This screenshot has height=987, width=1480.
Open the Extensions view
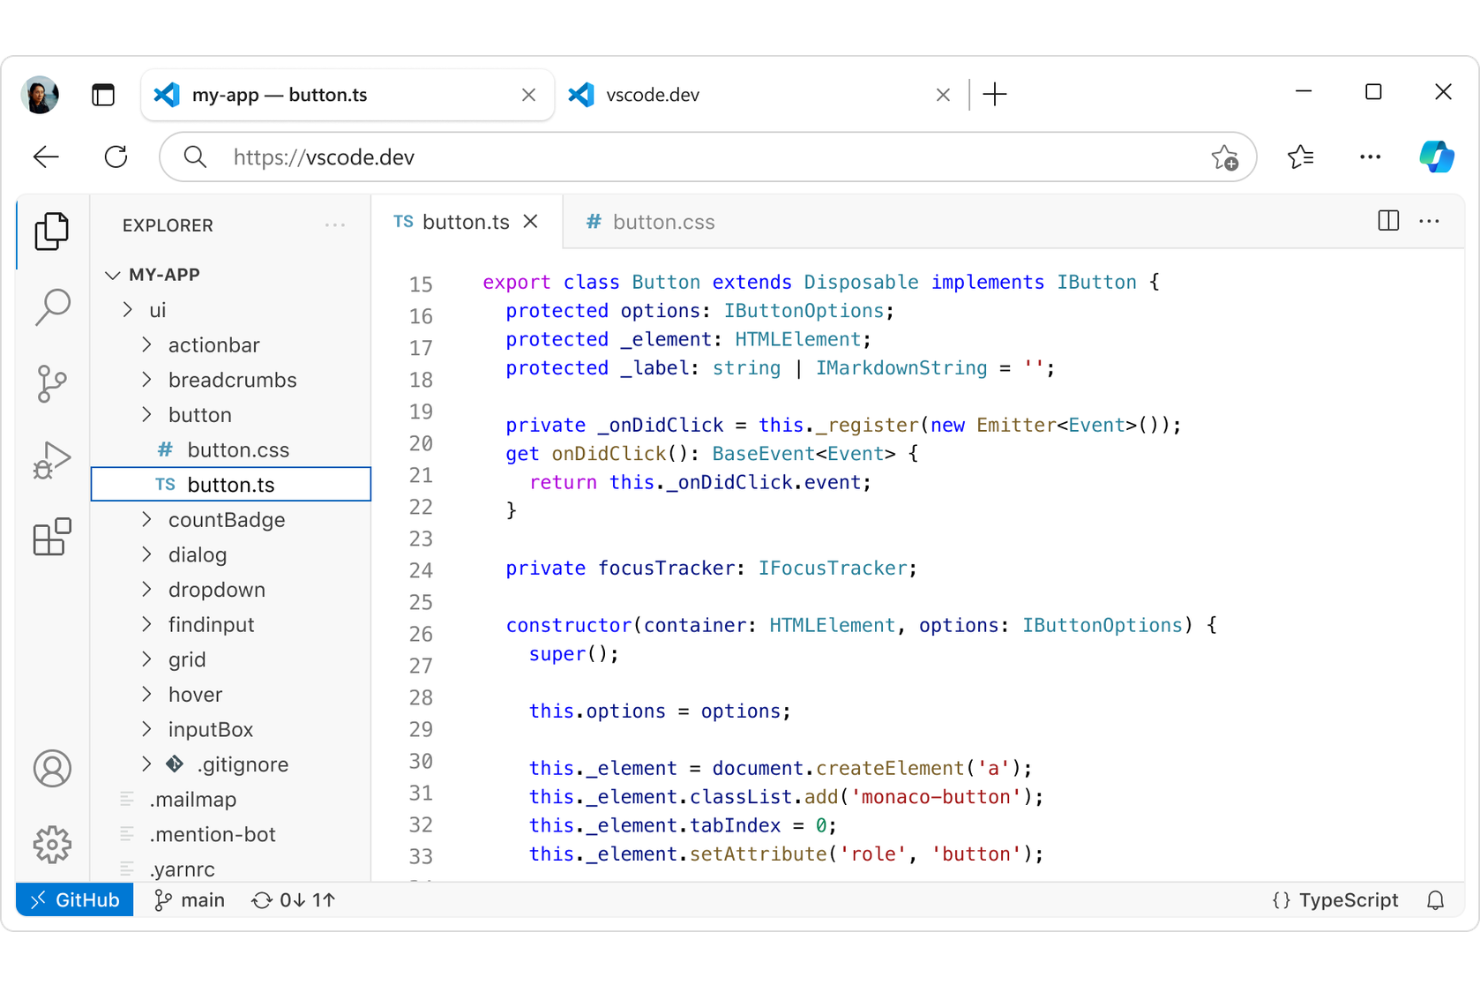[x=52, y=537]
